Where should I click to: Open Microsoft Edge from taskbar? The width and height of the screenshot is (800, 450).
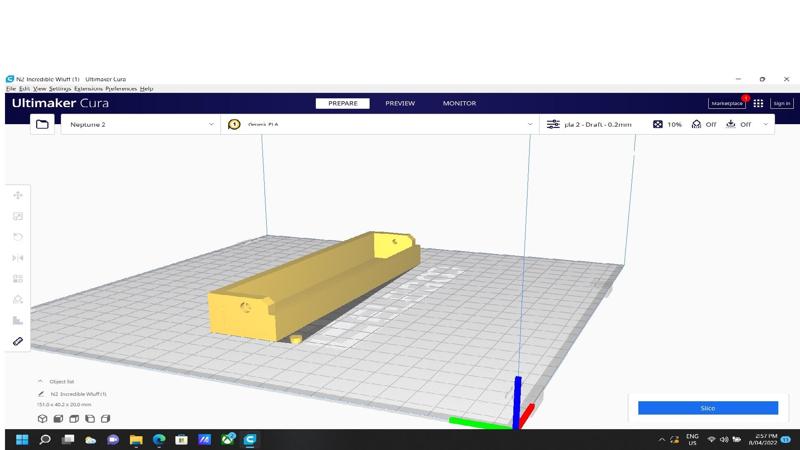point(159,439)
